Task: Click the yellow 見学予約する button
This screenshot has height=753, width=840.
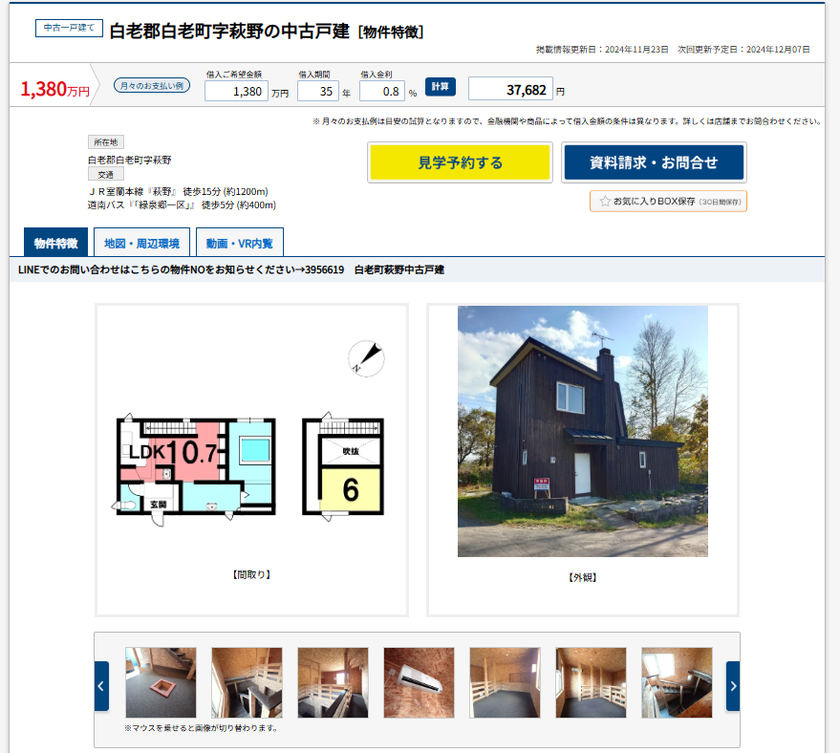Action: pos(460,163)
